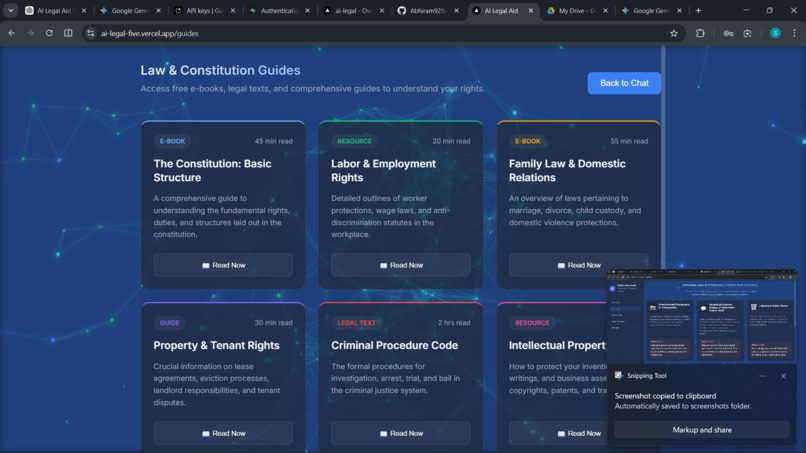Open the password manager key icon
Image resolution: width=806 pixels, height=453 pixels.
click(x=728, y=33)
